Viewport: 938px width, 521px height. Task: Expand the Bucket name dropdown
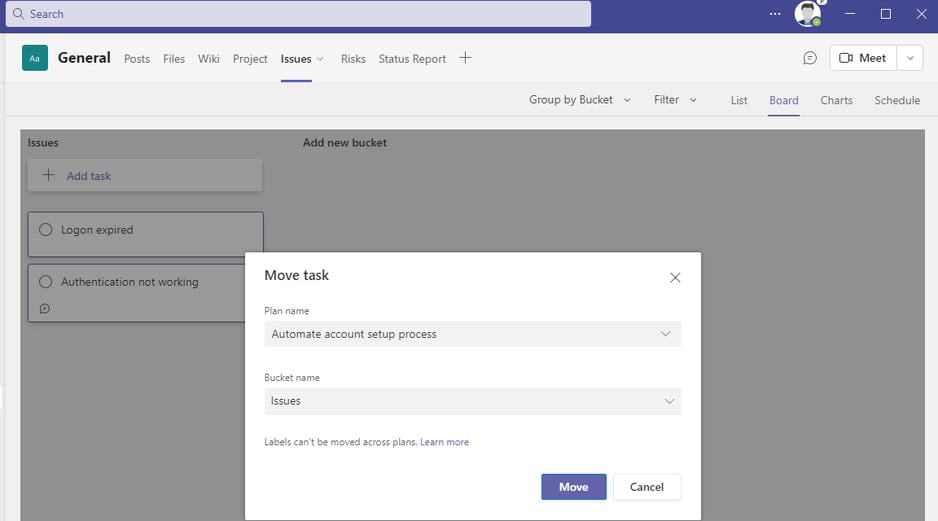[x=473, y=401]
